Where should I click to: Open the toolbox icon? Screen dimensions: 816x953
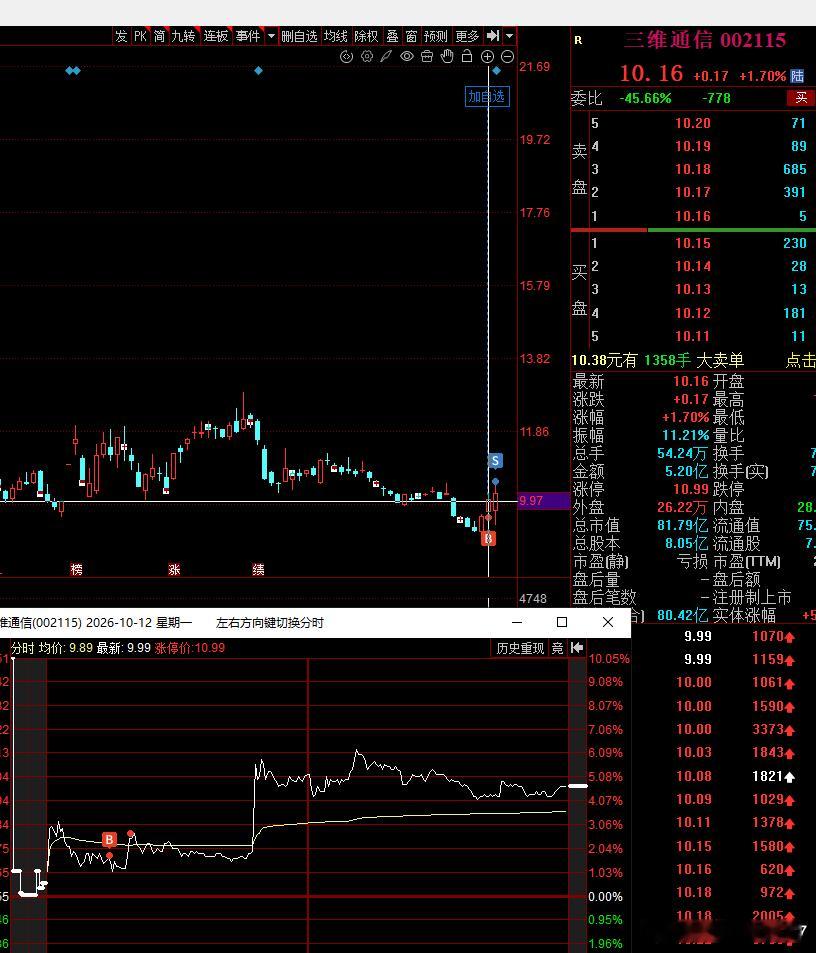click(x=427, y=57)
